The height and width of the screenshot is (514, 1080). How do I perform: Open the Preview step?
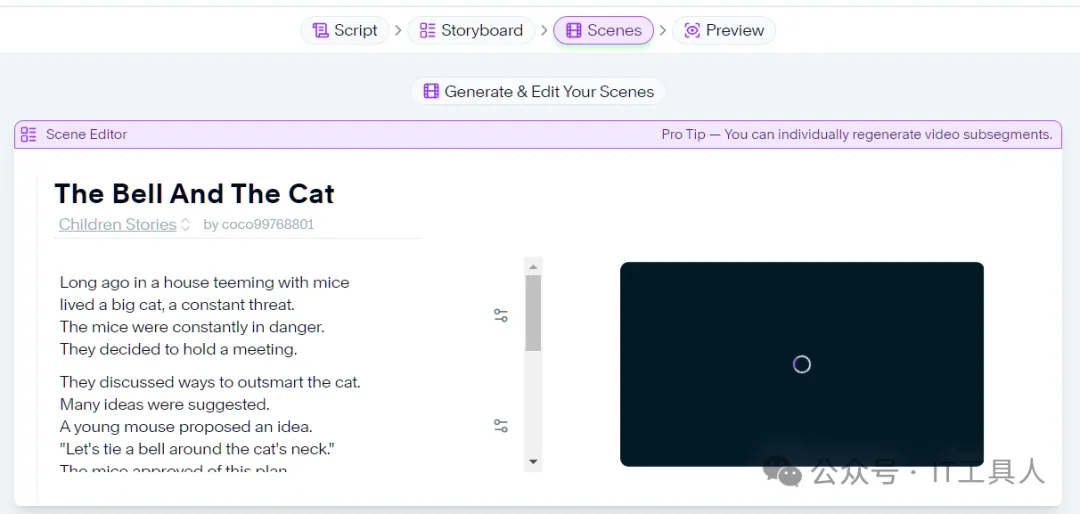click(x=724, y=30)
